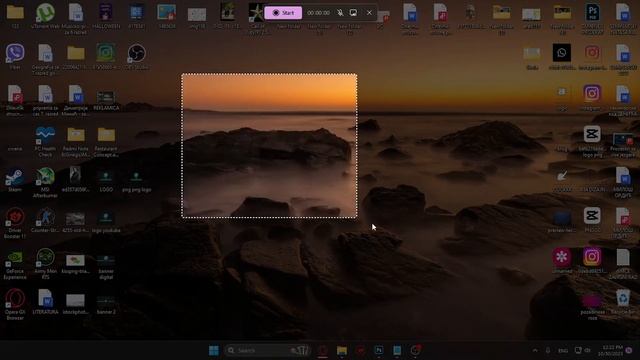The image size is (640, 360).
Task: Open the REKLAMICA desktop file
Action: [x=106, y=100]
